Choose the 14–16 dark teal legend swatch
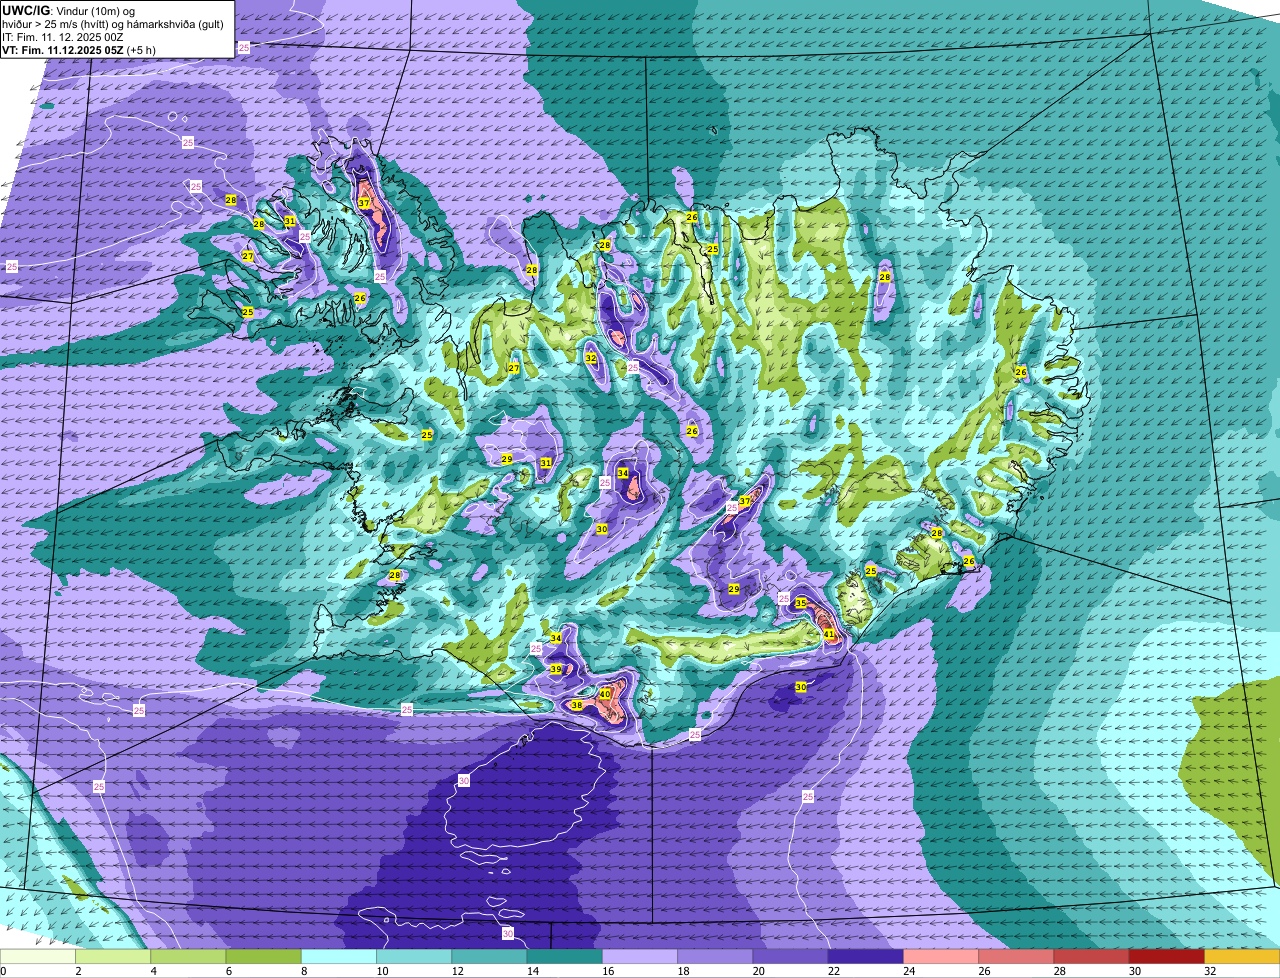This screenshot has width=1280, height=978. (564, 956)
